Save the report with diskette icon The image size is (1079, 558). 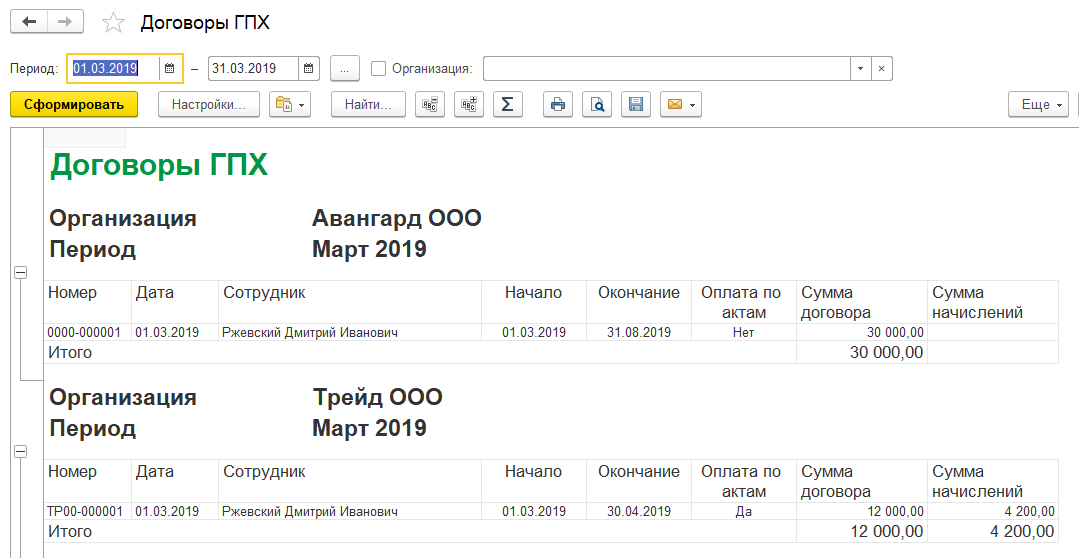635,104
